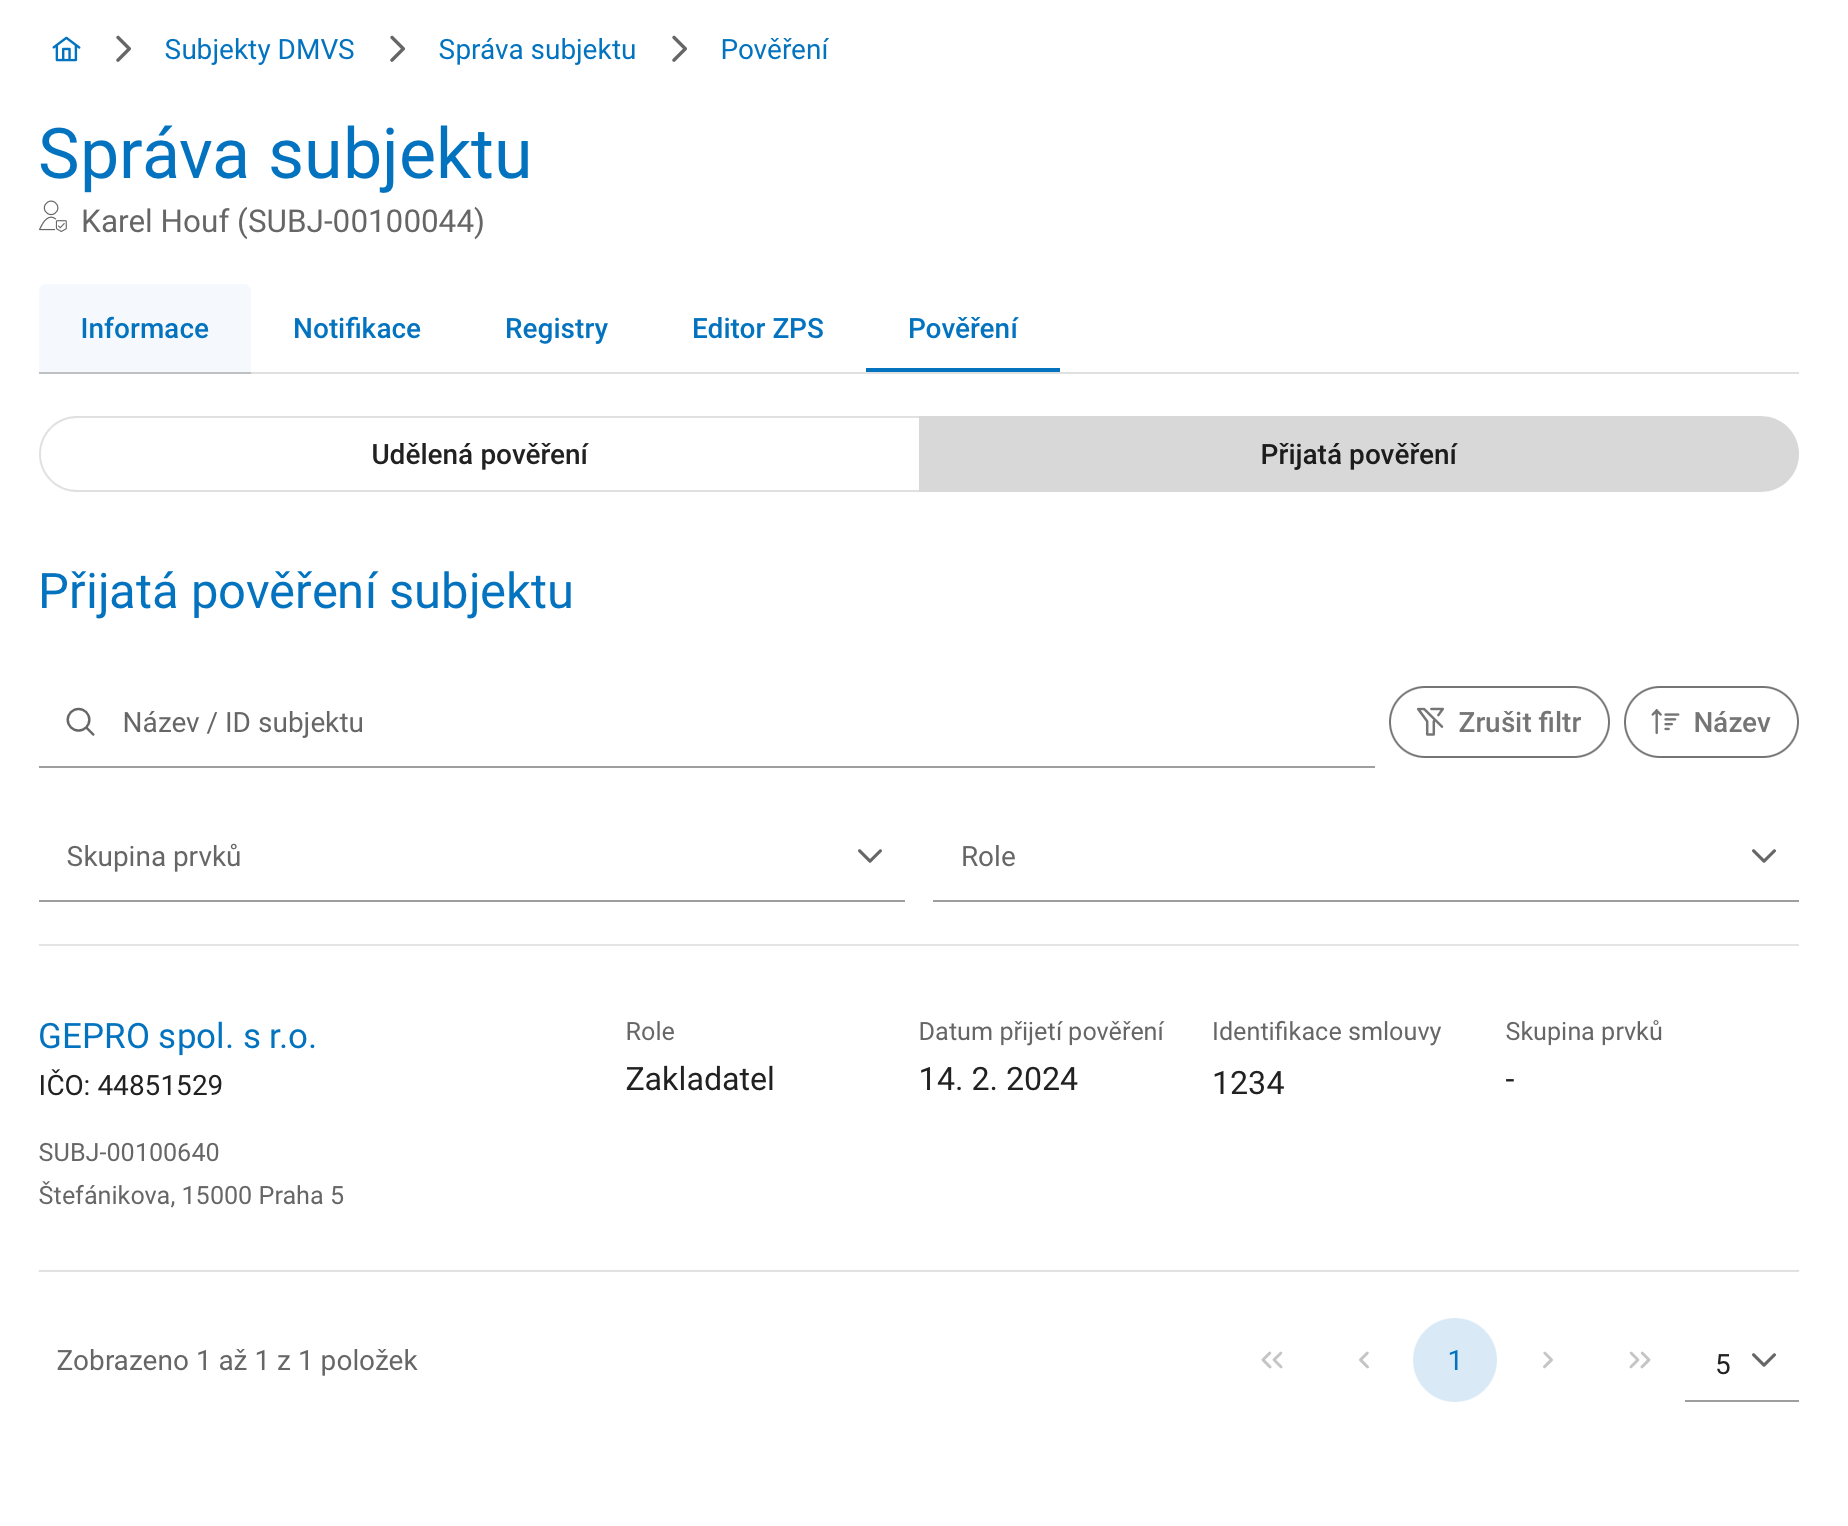Select Zakladatel role value
The width and height of the screenshot is (1848, 1526).
pos(699,1079)
